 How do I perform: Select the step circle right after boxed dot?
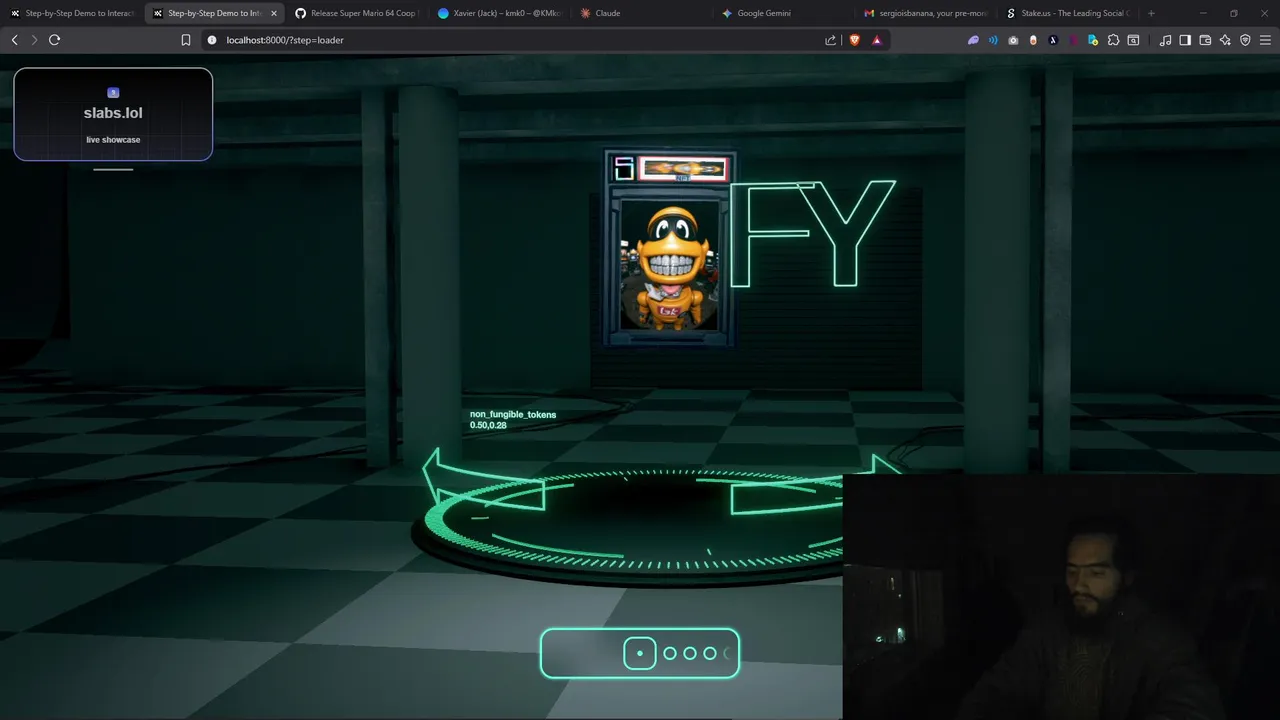[670, 653]
